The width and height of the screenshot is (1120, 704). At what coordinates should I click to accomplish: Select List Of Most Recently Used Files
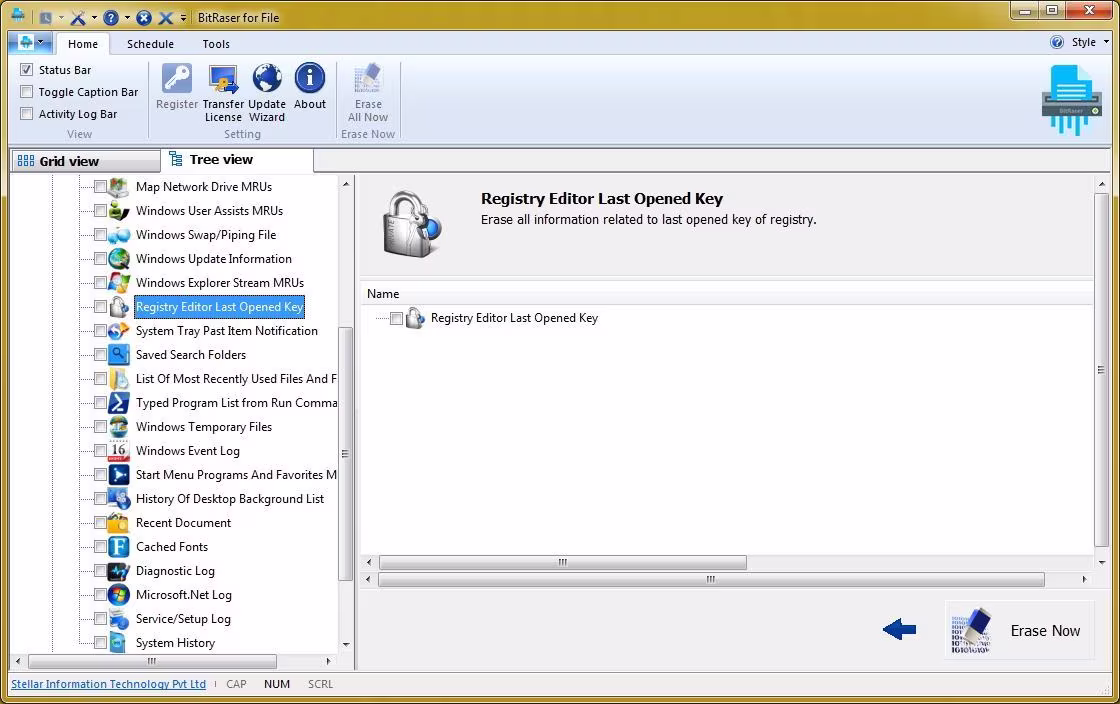tap(236, 379)
